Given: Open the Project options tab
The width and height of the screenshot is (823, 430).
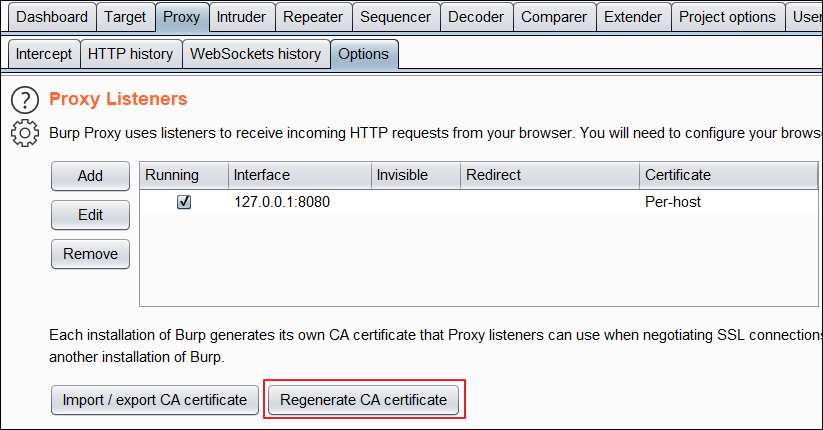Looking at the screenshot, I should [x=727, y=17].
